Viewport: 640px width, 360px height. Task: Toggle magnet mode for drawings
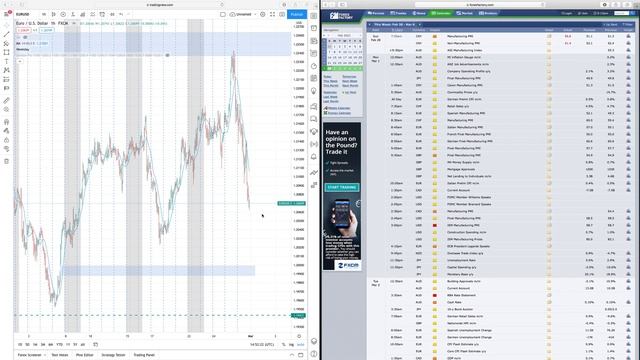tap(6, 122)
